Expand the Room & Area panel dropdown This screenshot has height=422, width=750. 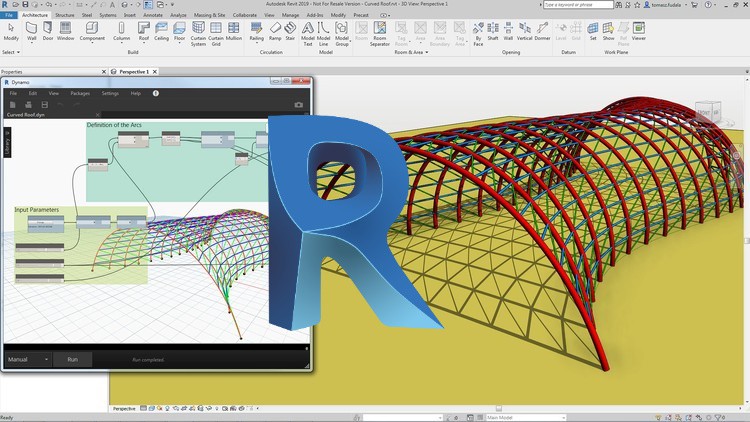point(411,52)
